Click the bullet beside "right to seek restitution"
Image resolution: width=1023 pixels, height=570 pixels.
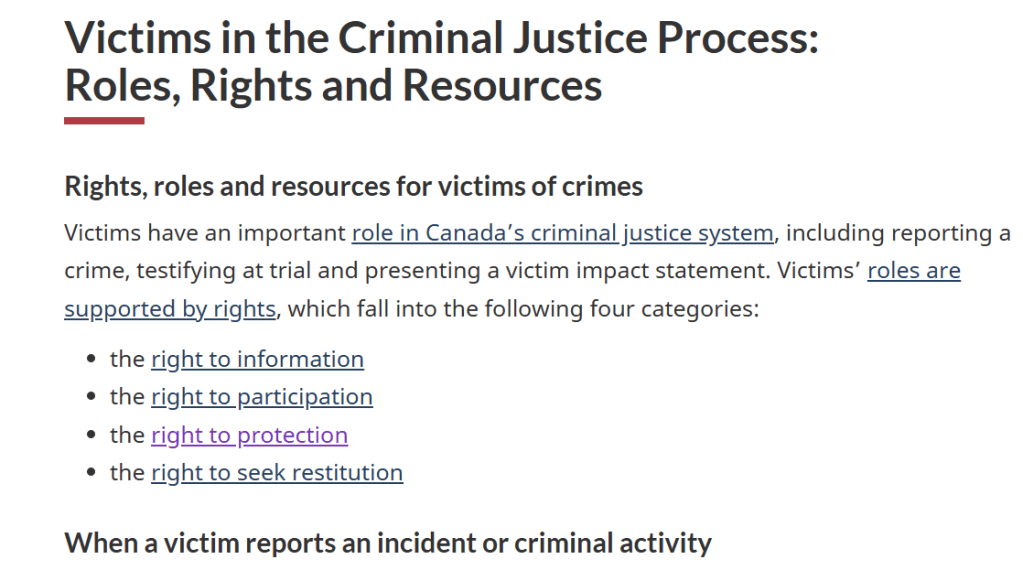coord(92,473)
